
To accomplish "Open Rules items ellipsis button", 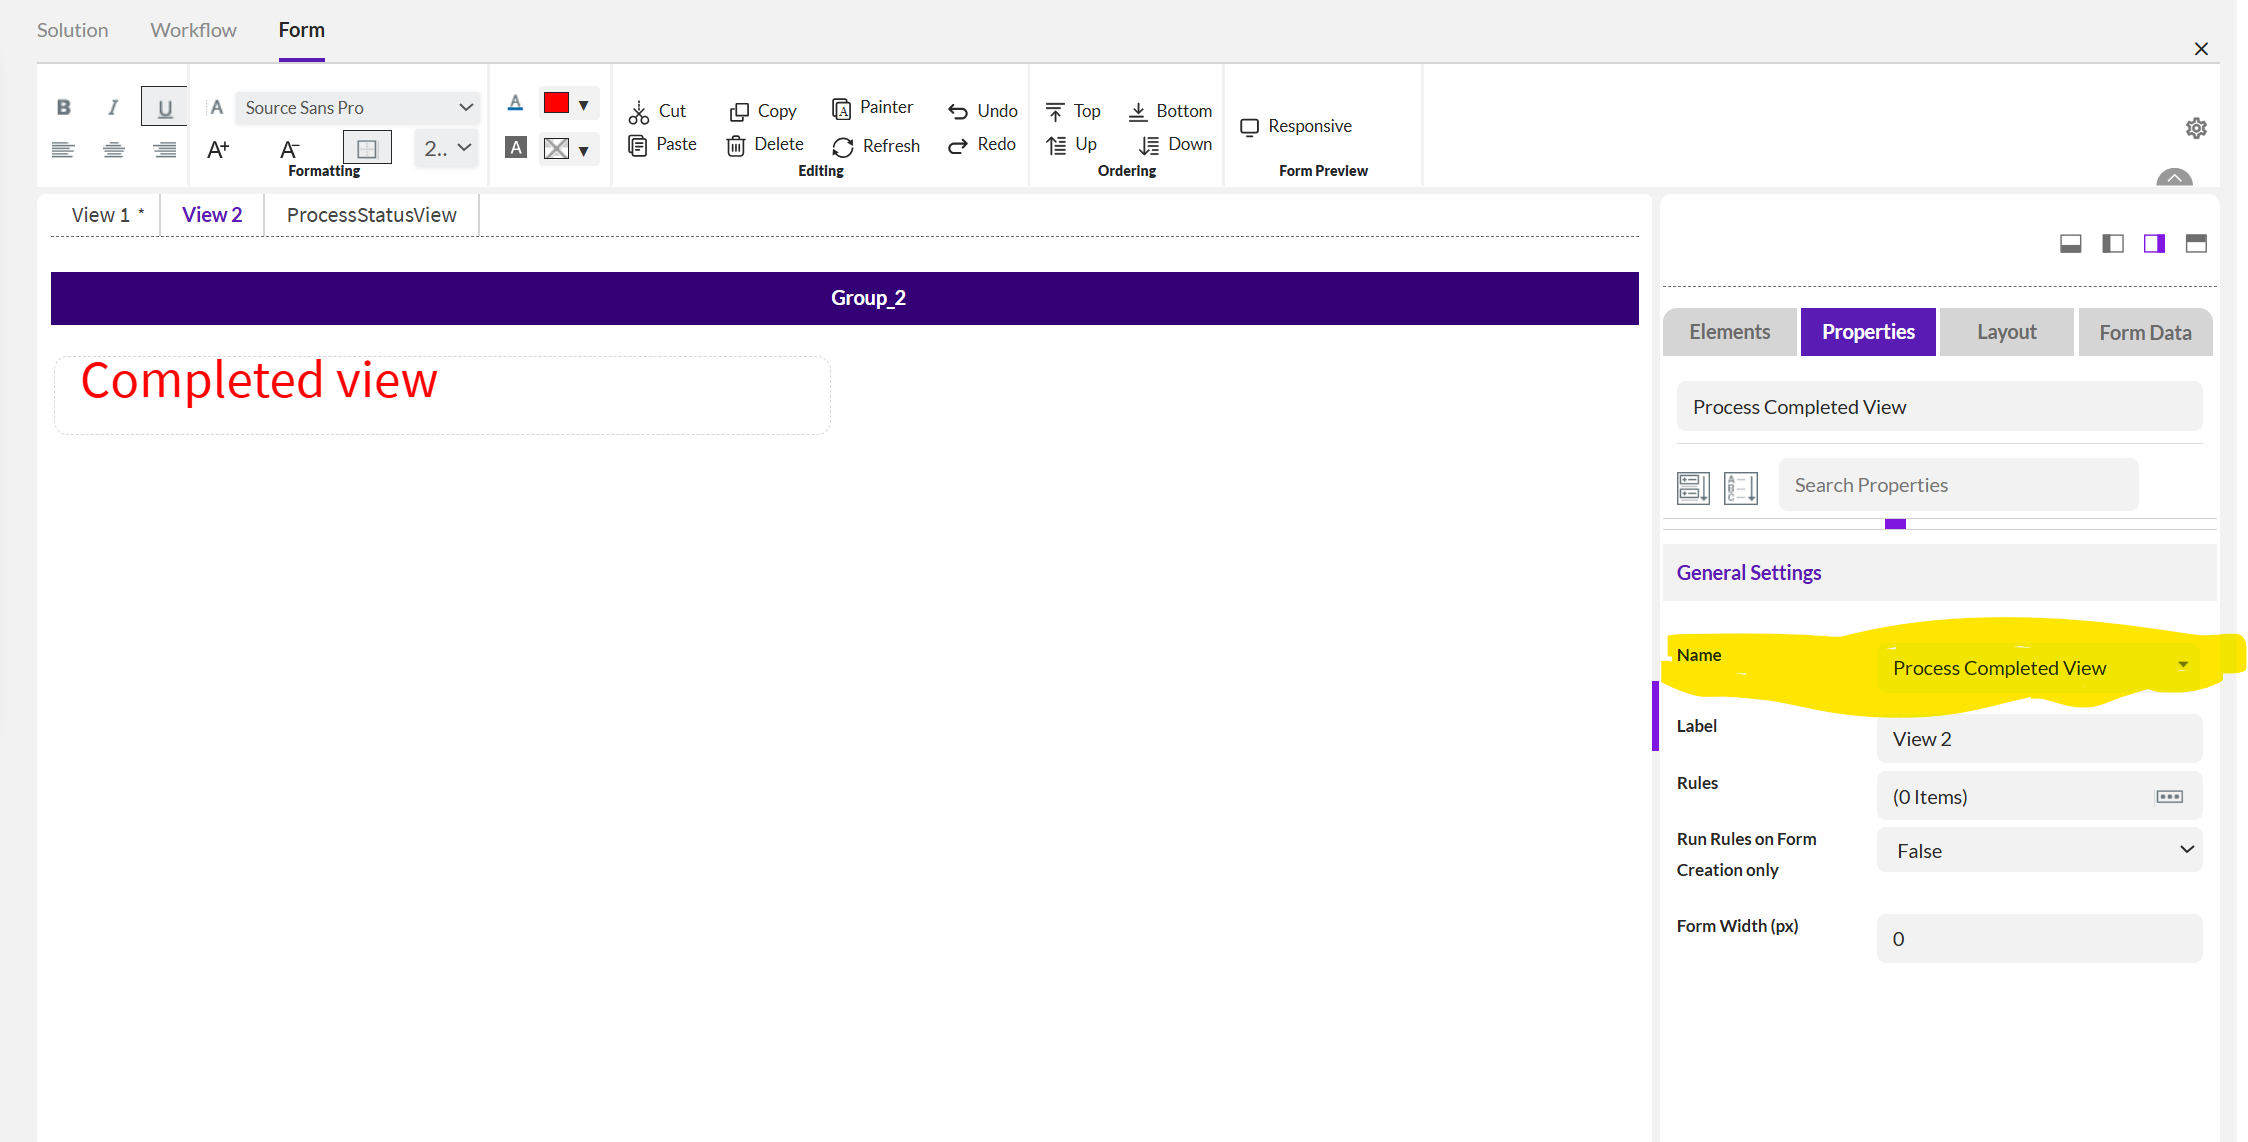I will click(2169, 797).
